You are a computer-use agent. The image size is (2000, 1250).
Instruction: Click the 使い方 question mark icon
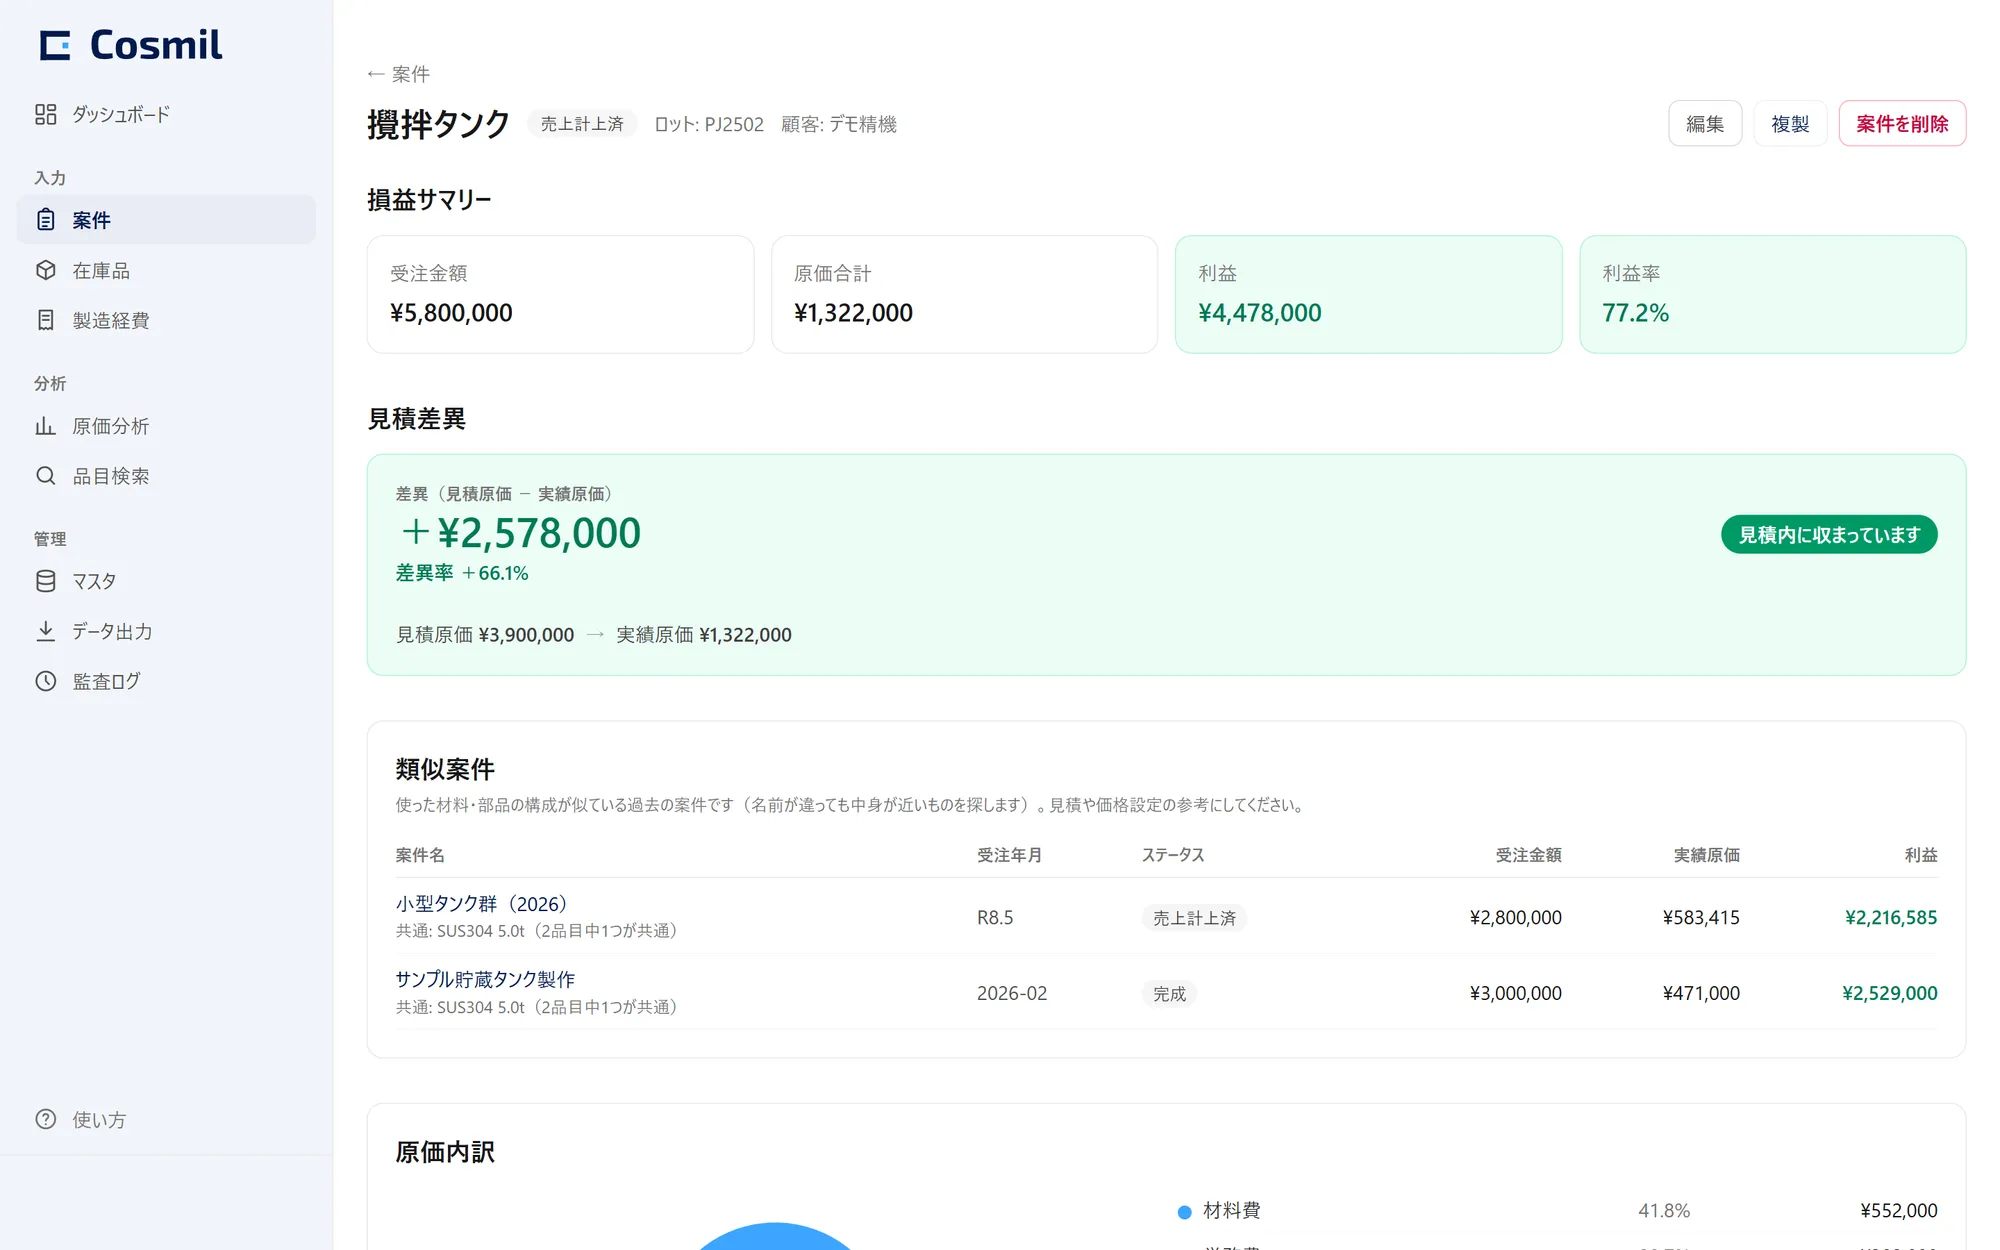tap(46, 1119)
